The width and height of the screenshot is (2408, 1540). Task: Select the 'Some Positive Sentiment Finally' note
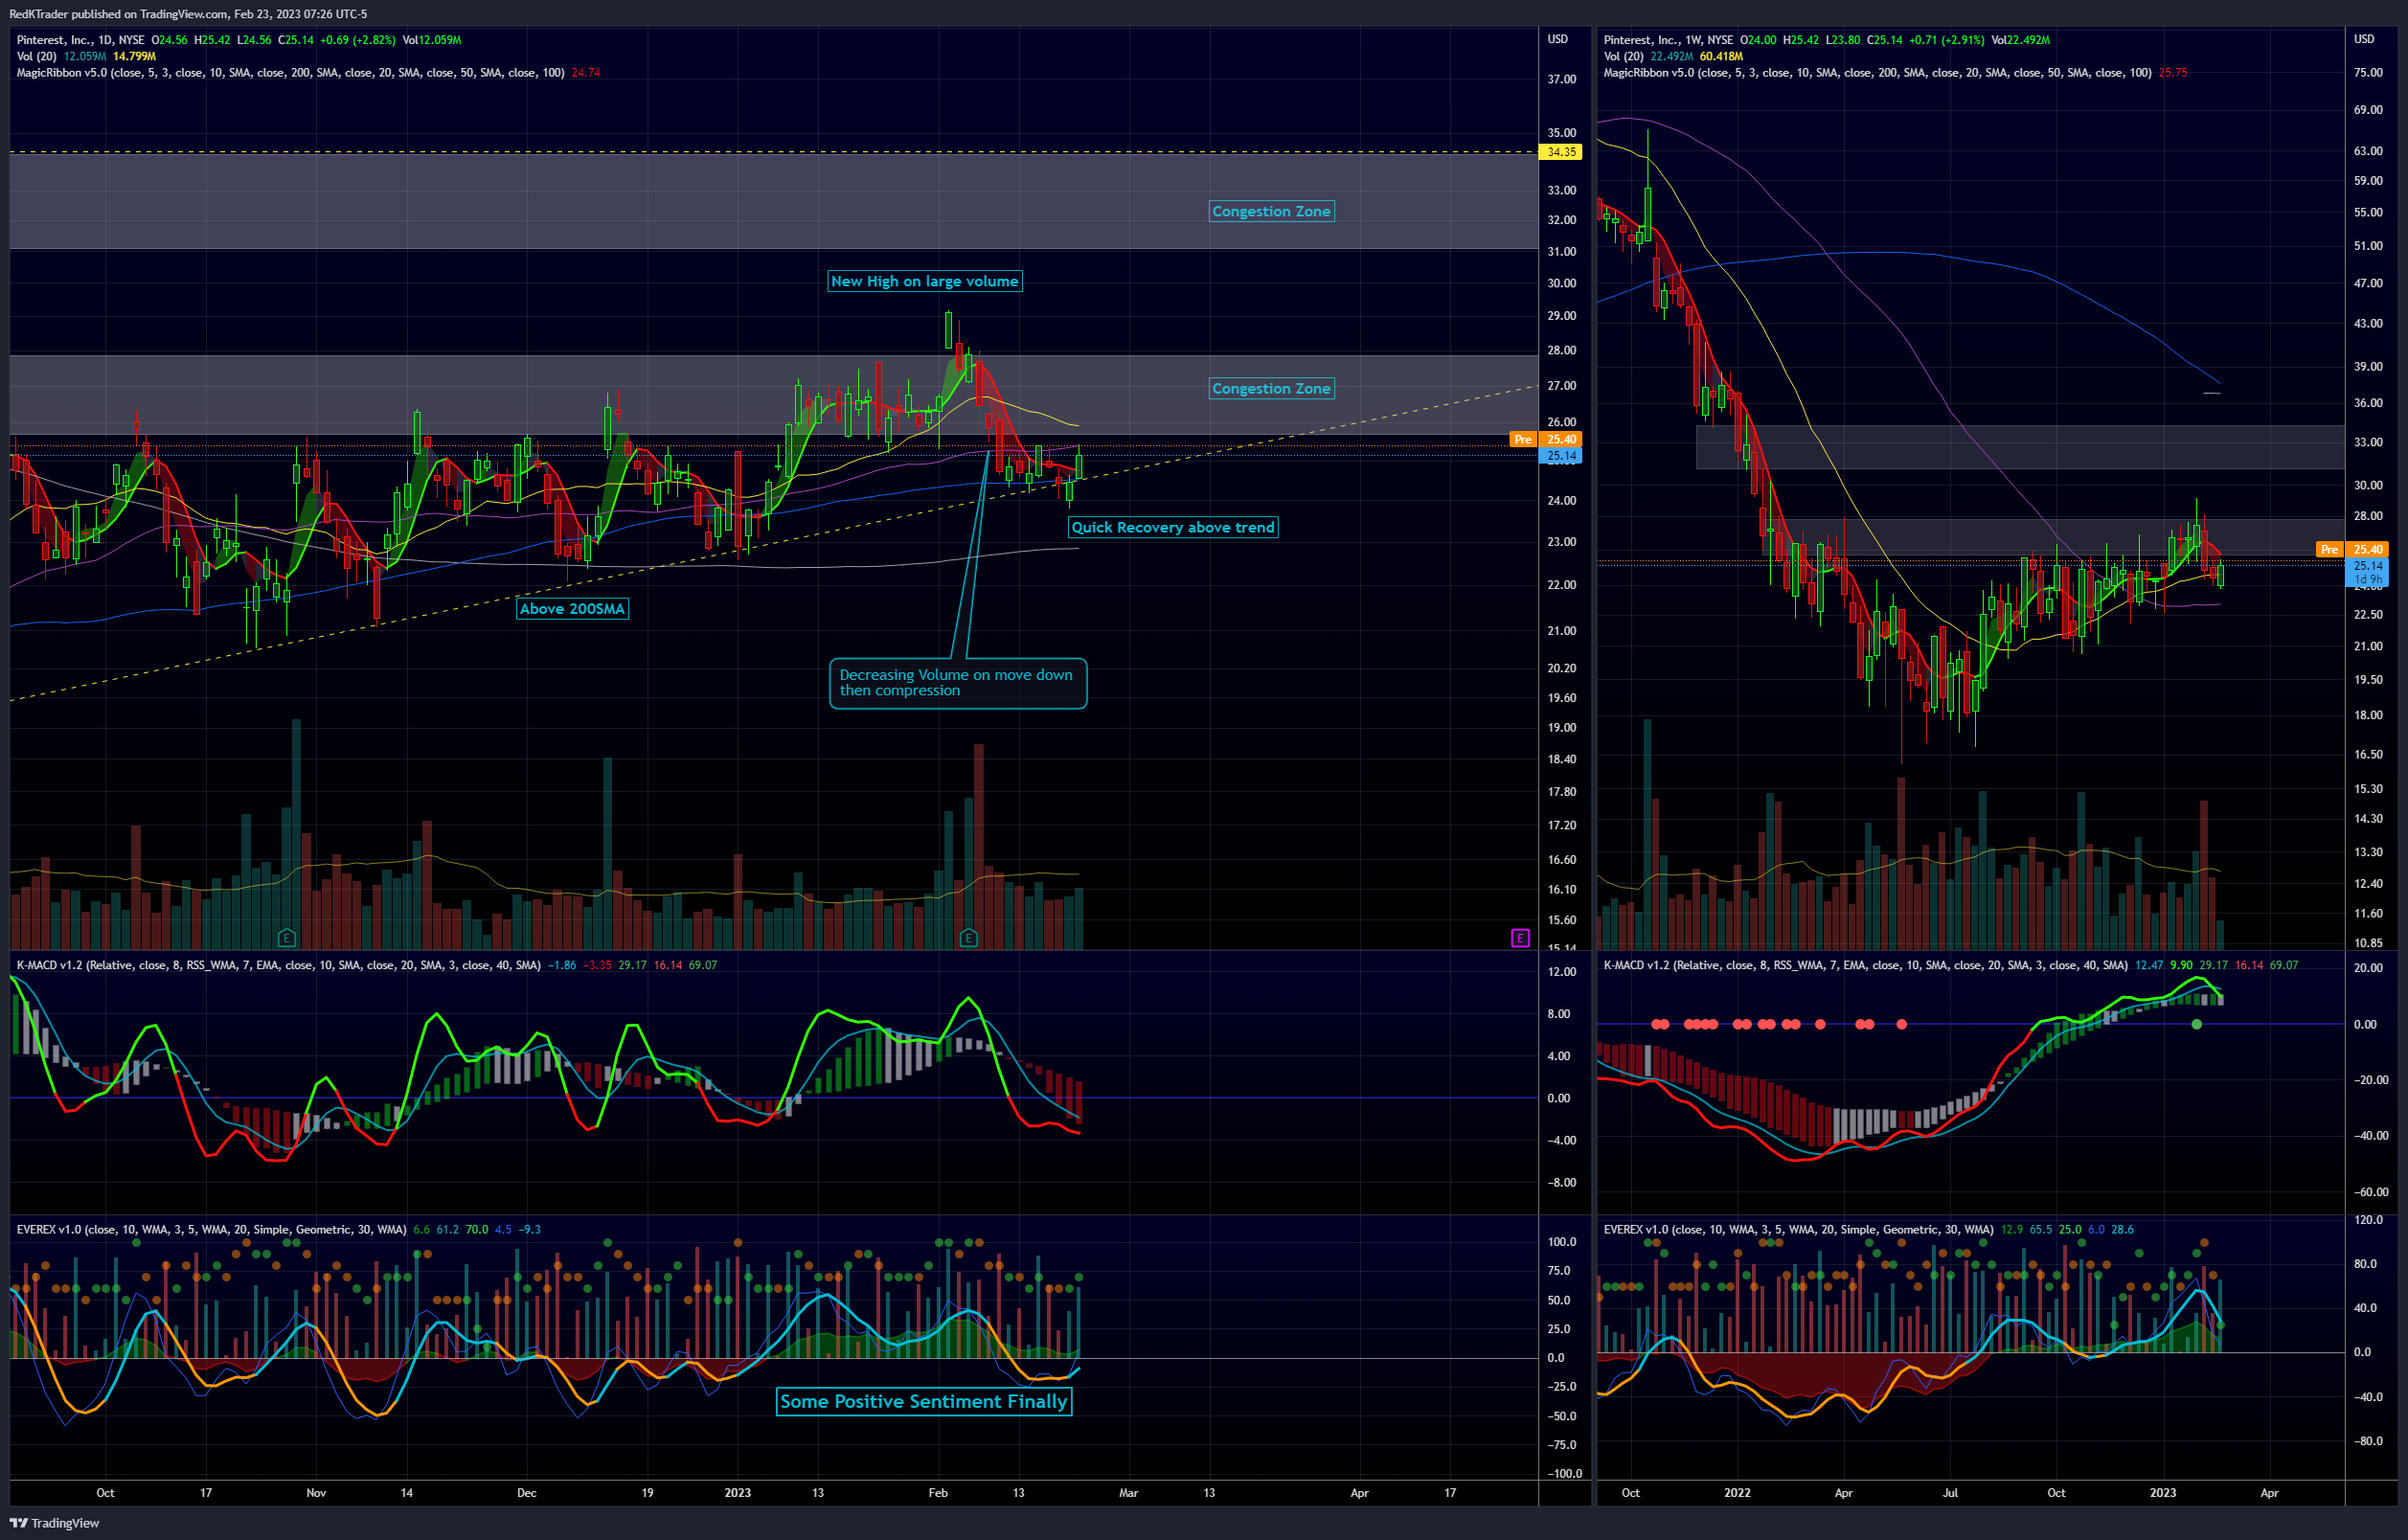924,1401
